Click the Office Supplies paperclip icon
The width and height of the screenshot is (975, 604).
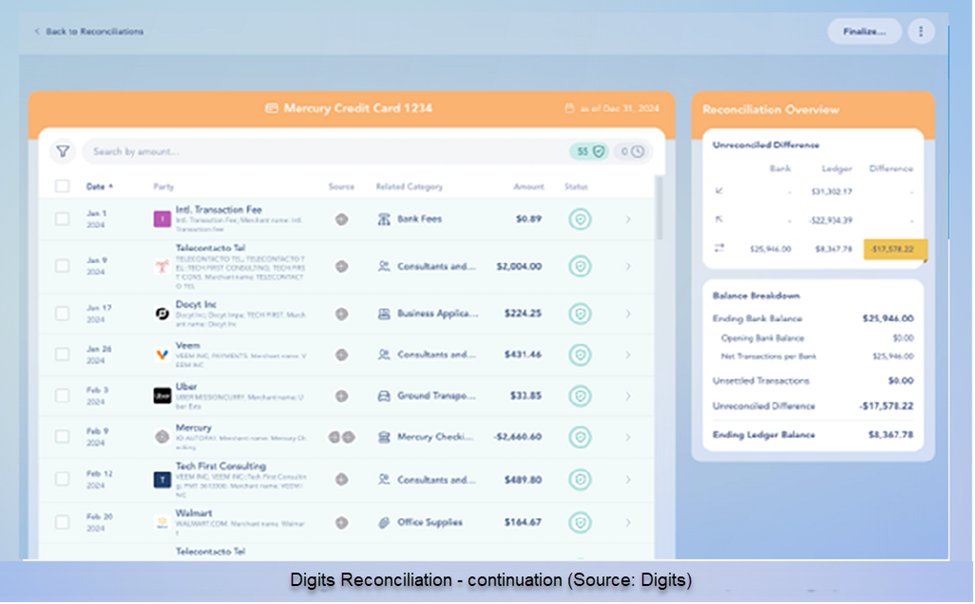384,523
